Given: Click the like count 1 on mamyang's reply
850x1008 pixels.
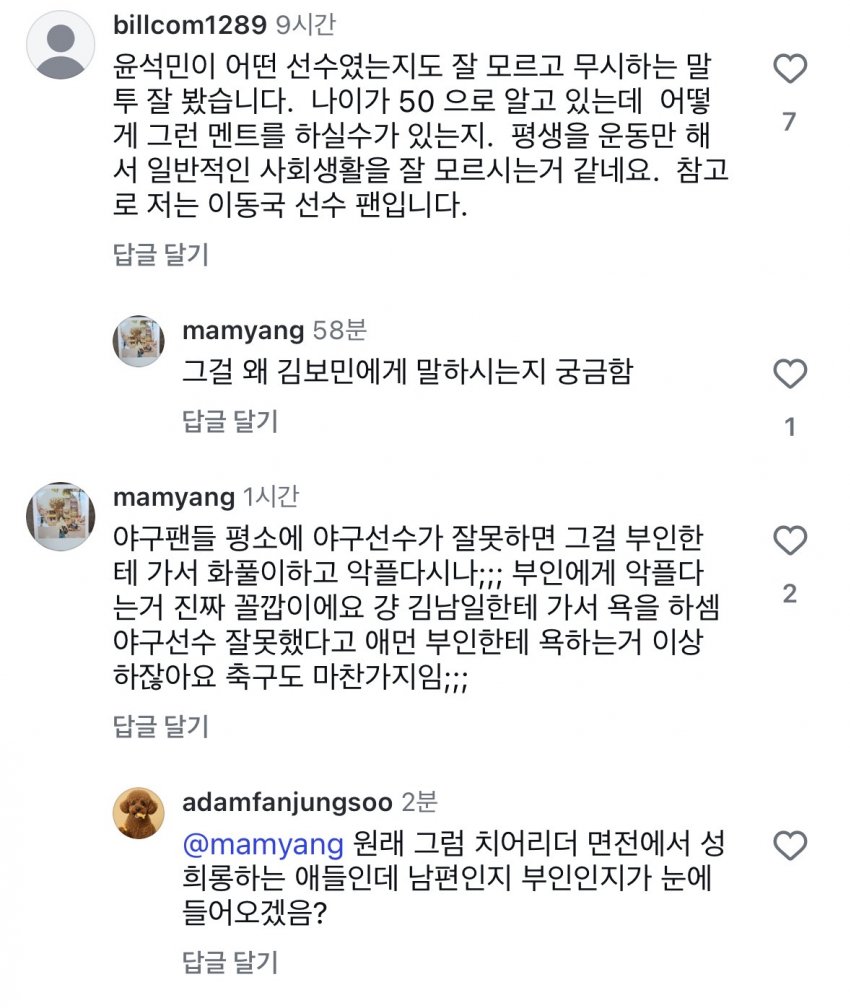Looking at the screenshot, I should tap(789, 428).
